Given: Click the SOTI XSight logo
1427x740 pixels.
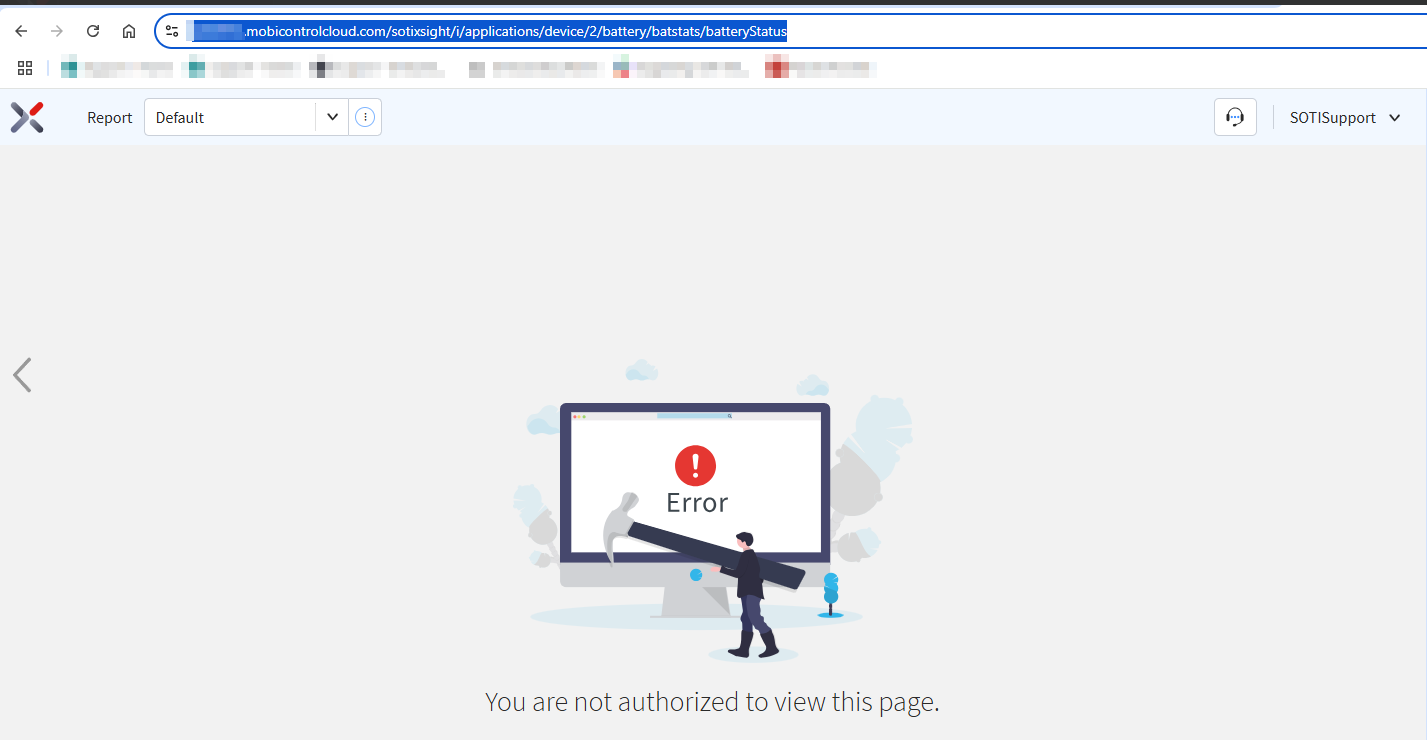Looking at the screenshot, I should tap(27, 117).
